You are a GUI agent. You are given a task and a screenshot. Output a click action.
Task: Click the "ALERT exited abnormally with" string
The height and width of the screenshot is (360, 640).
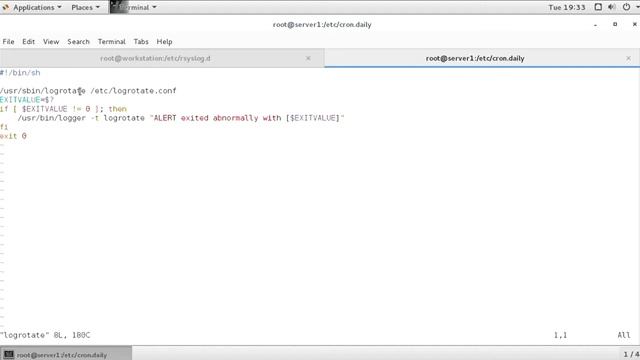[217, 118]
